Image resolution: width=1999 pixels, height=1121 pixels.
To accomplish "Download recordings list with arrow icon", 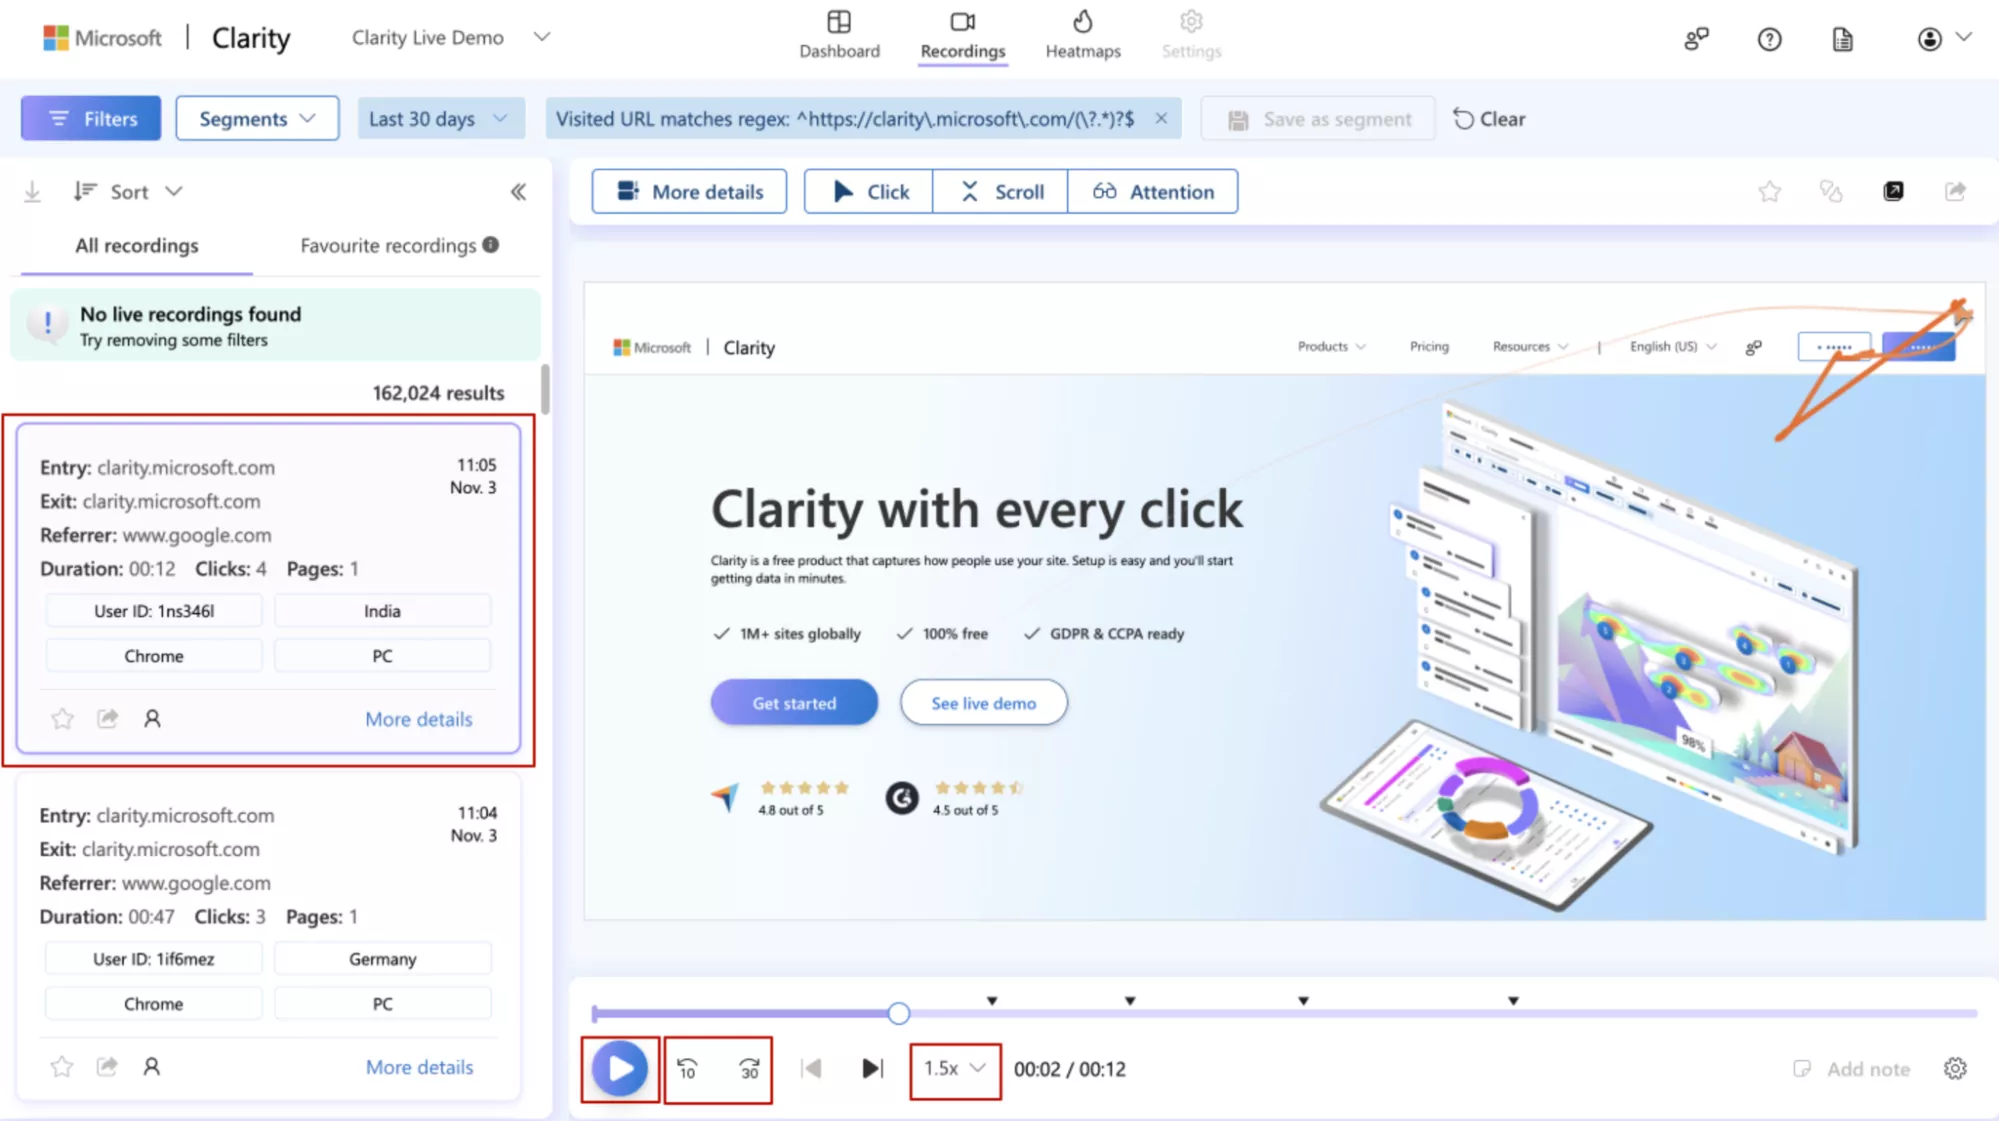I will point(33,192).
